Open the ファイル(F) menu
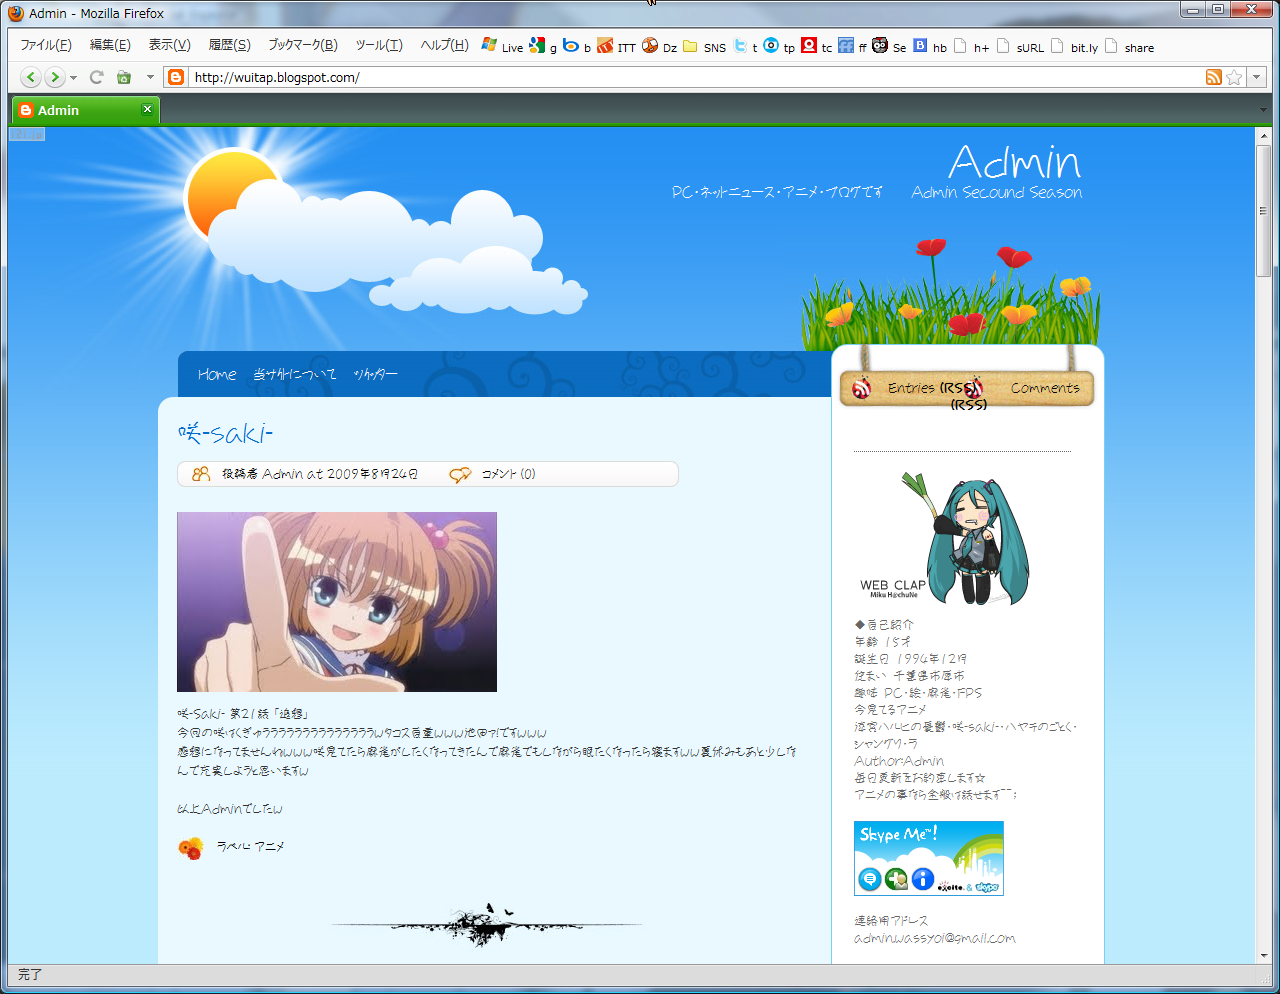The height and width of the screenshot is (994, 1280). tap(46, 45)
